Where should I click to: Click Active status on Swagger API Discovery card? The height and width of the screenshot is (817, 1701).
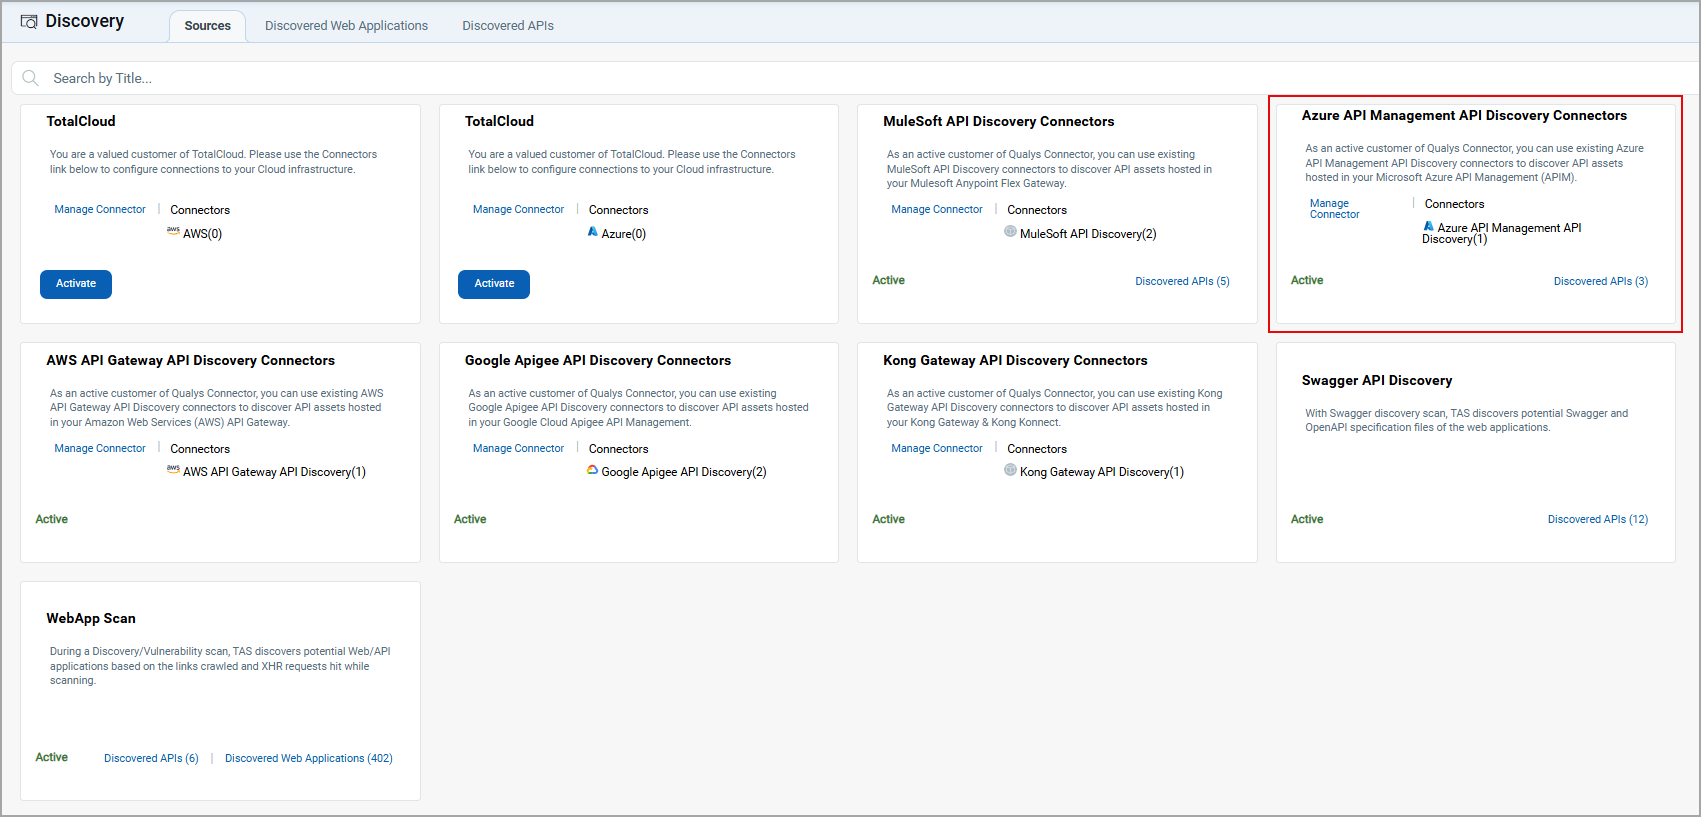(x=1307, y=520)
